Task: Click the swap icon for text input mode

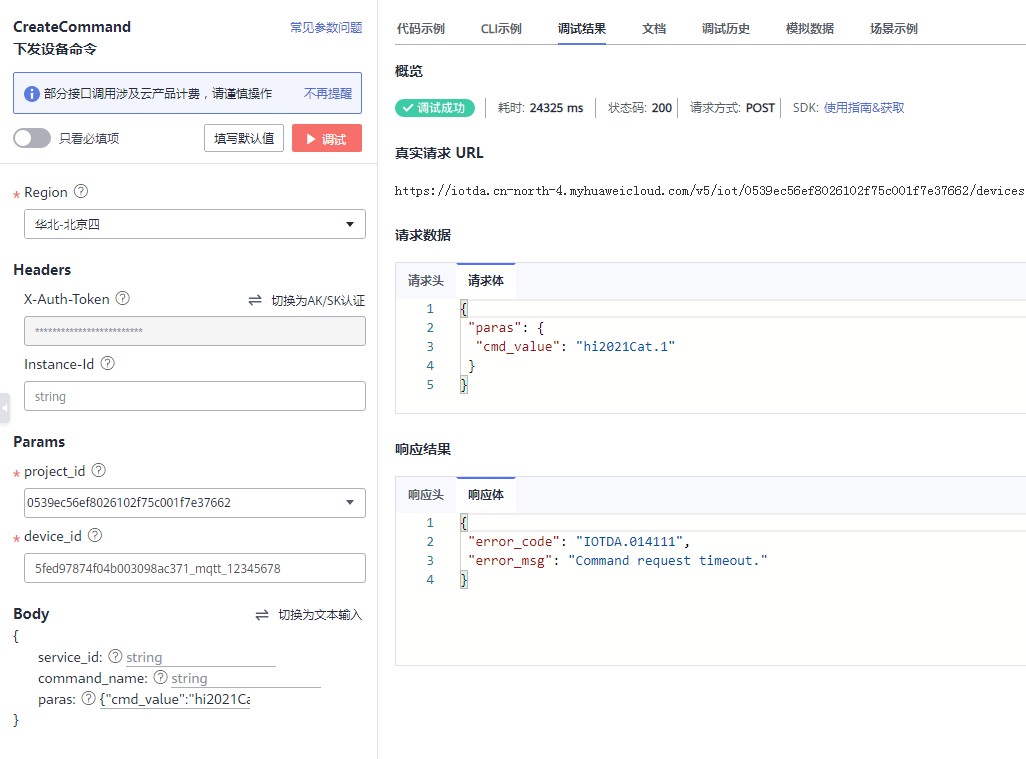Action: point(262,615)
